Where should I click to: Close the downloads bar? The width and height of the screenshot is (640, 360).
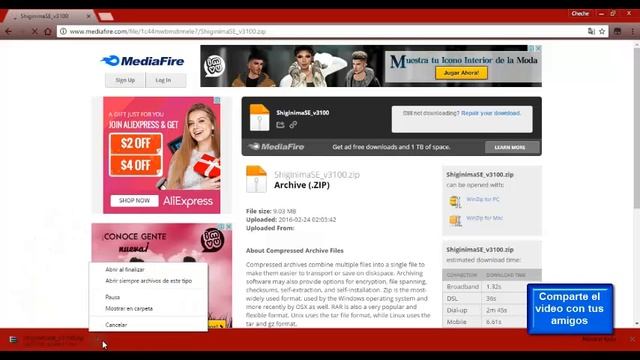pos(632,339)
